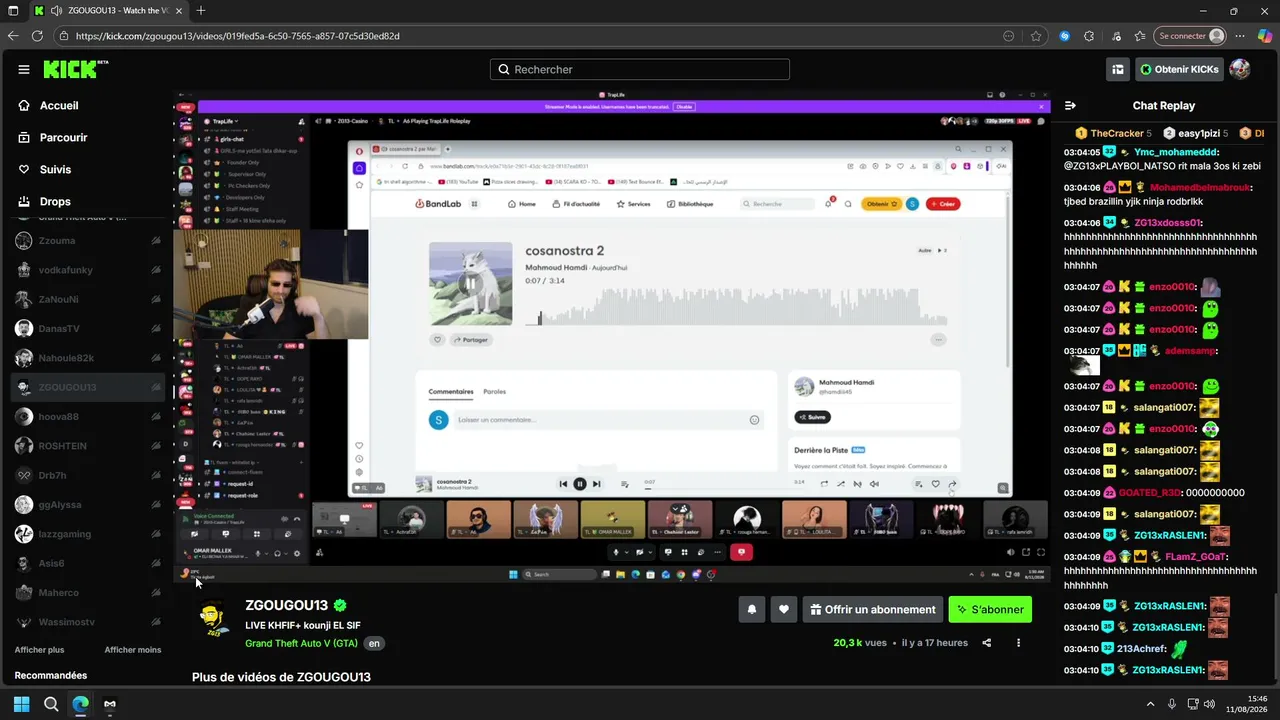Open the Copilot icon in Edge
The height and width of the screenshot is (720, 1280).
tap(1265, 36)
